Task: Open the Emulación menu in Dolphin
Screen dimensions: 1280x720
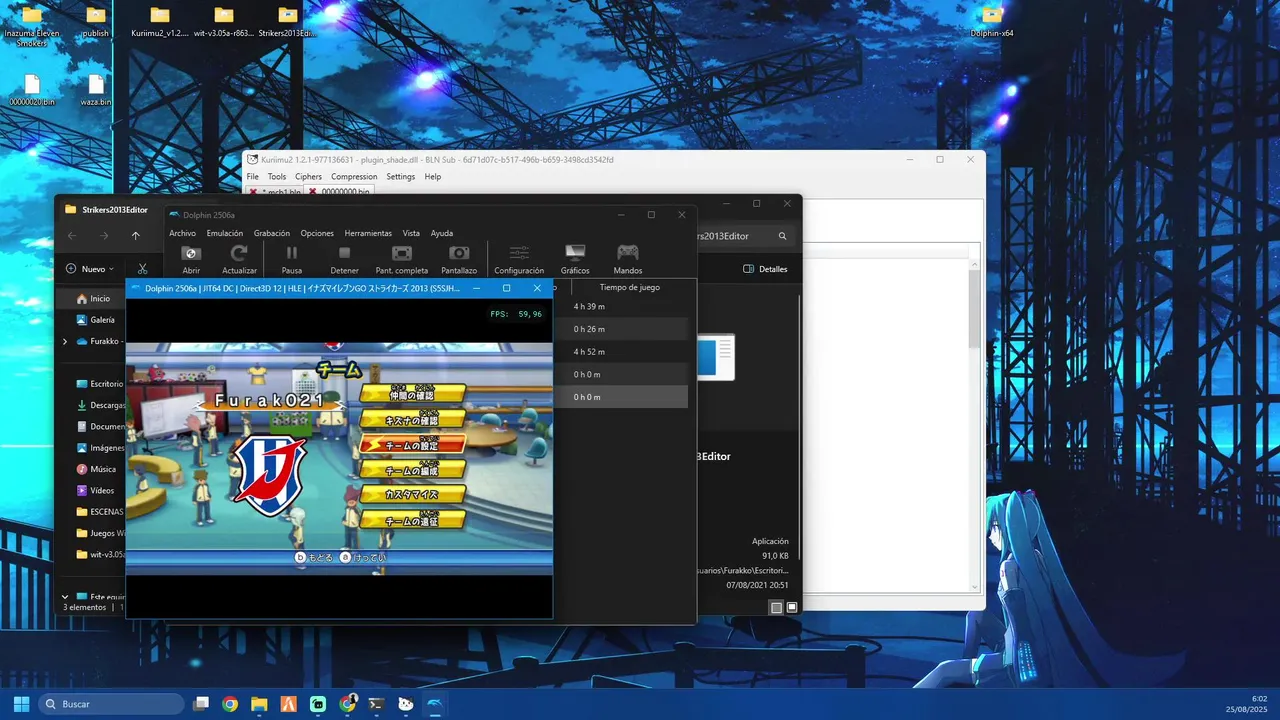Action: click(225, 233)
